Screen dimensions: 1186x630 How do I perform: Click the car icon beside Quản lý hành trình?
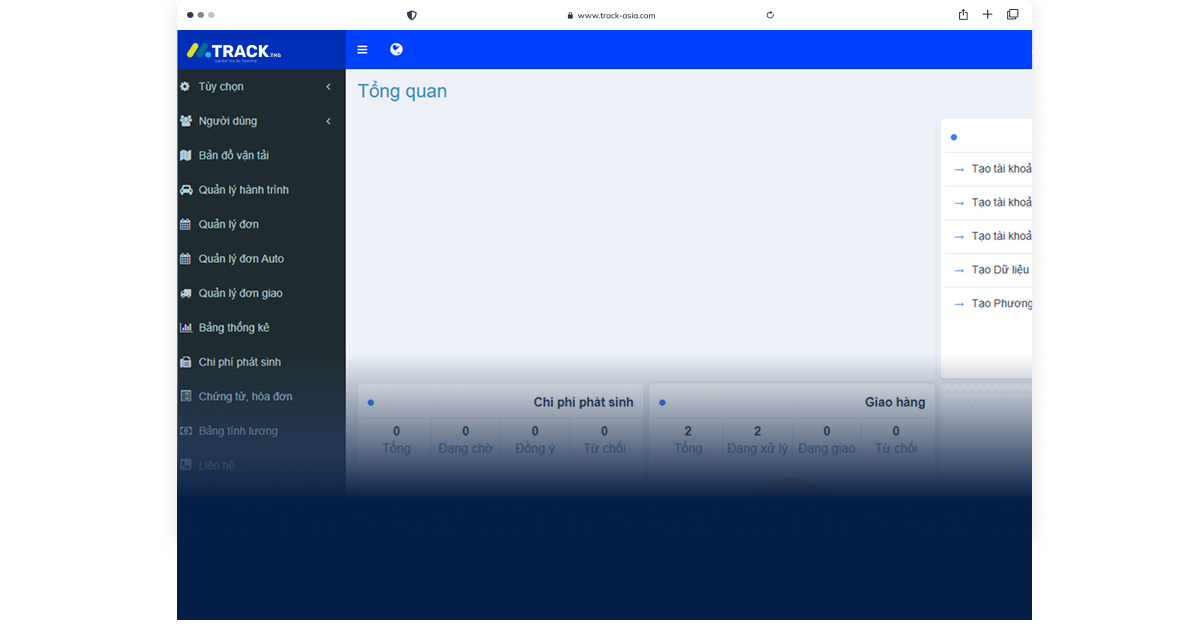(185, 190)
